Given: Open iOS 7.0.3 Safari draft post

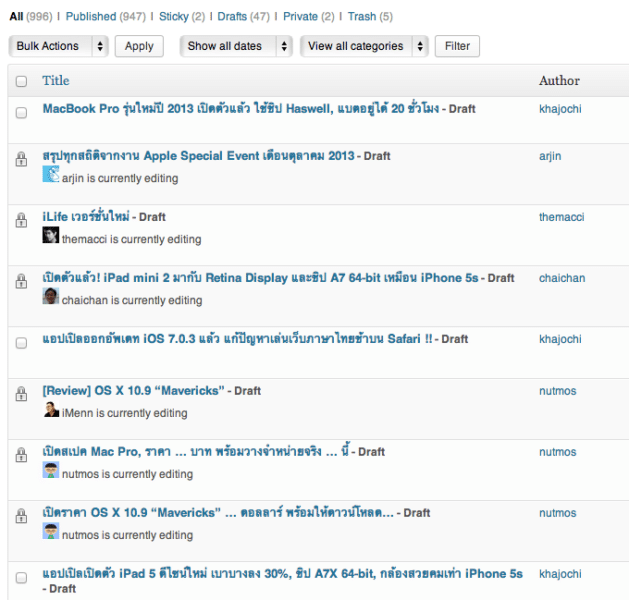Looking at the screenshot, I should [237, 339].
